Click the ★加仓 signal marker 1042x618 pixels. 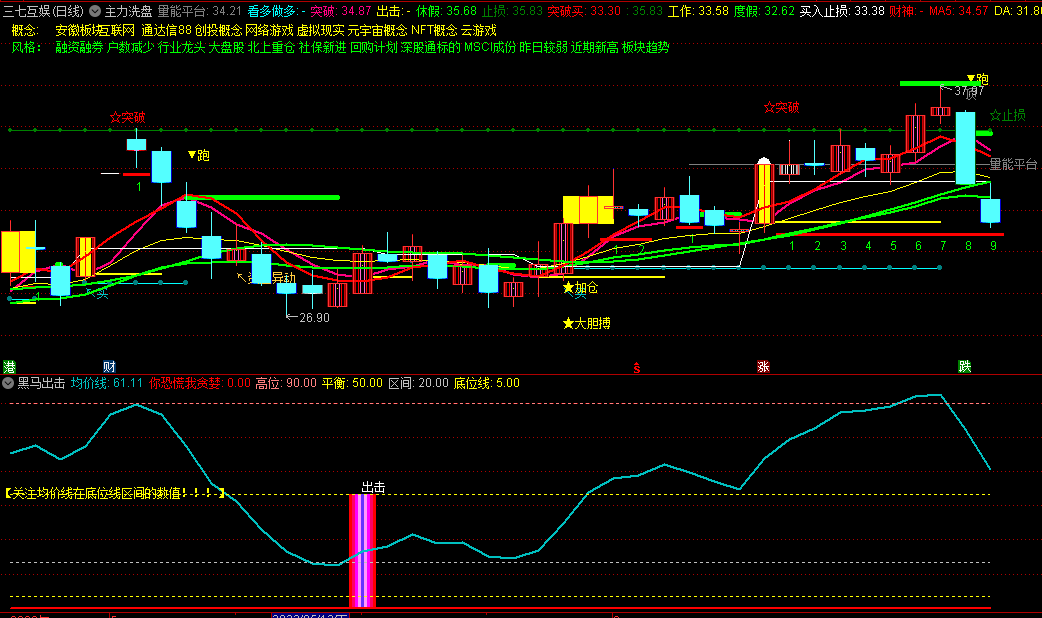(580, 288)
